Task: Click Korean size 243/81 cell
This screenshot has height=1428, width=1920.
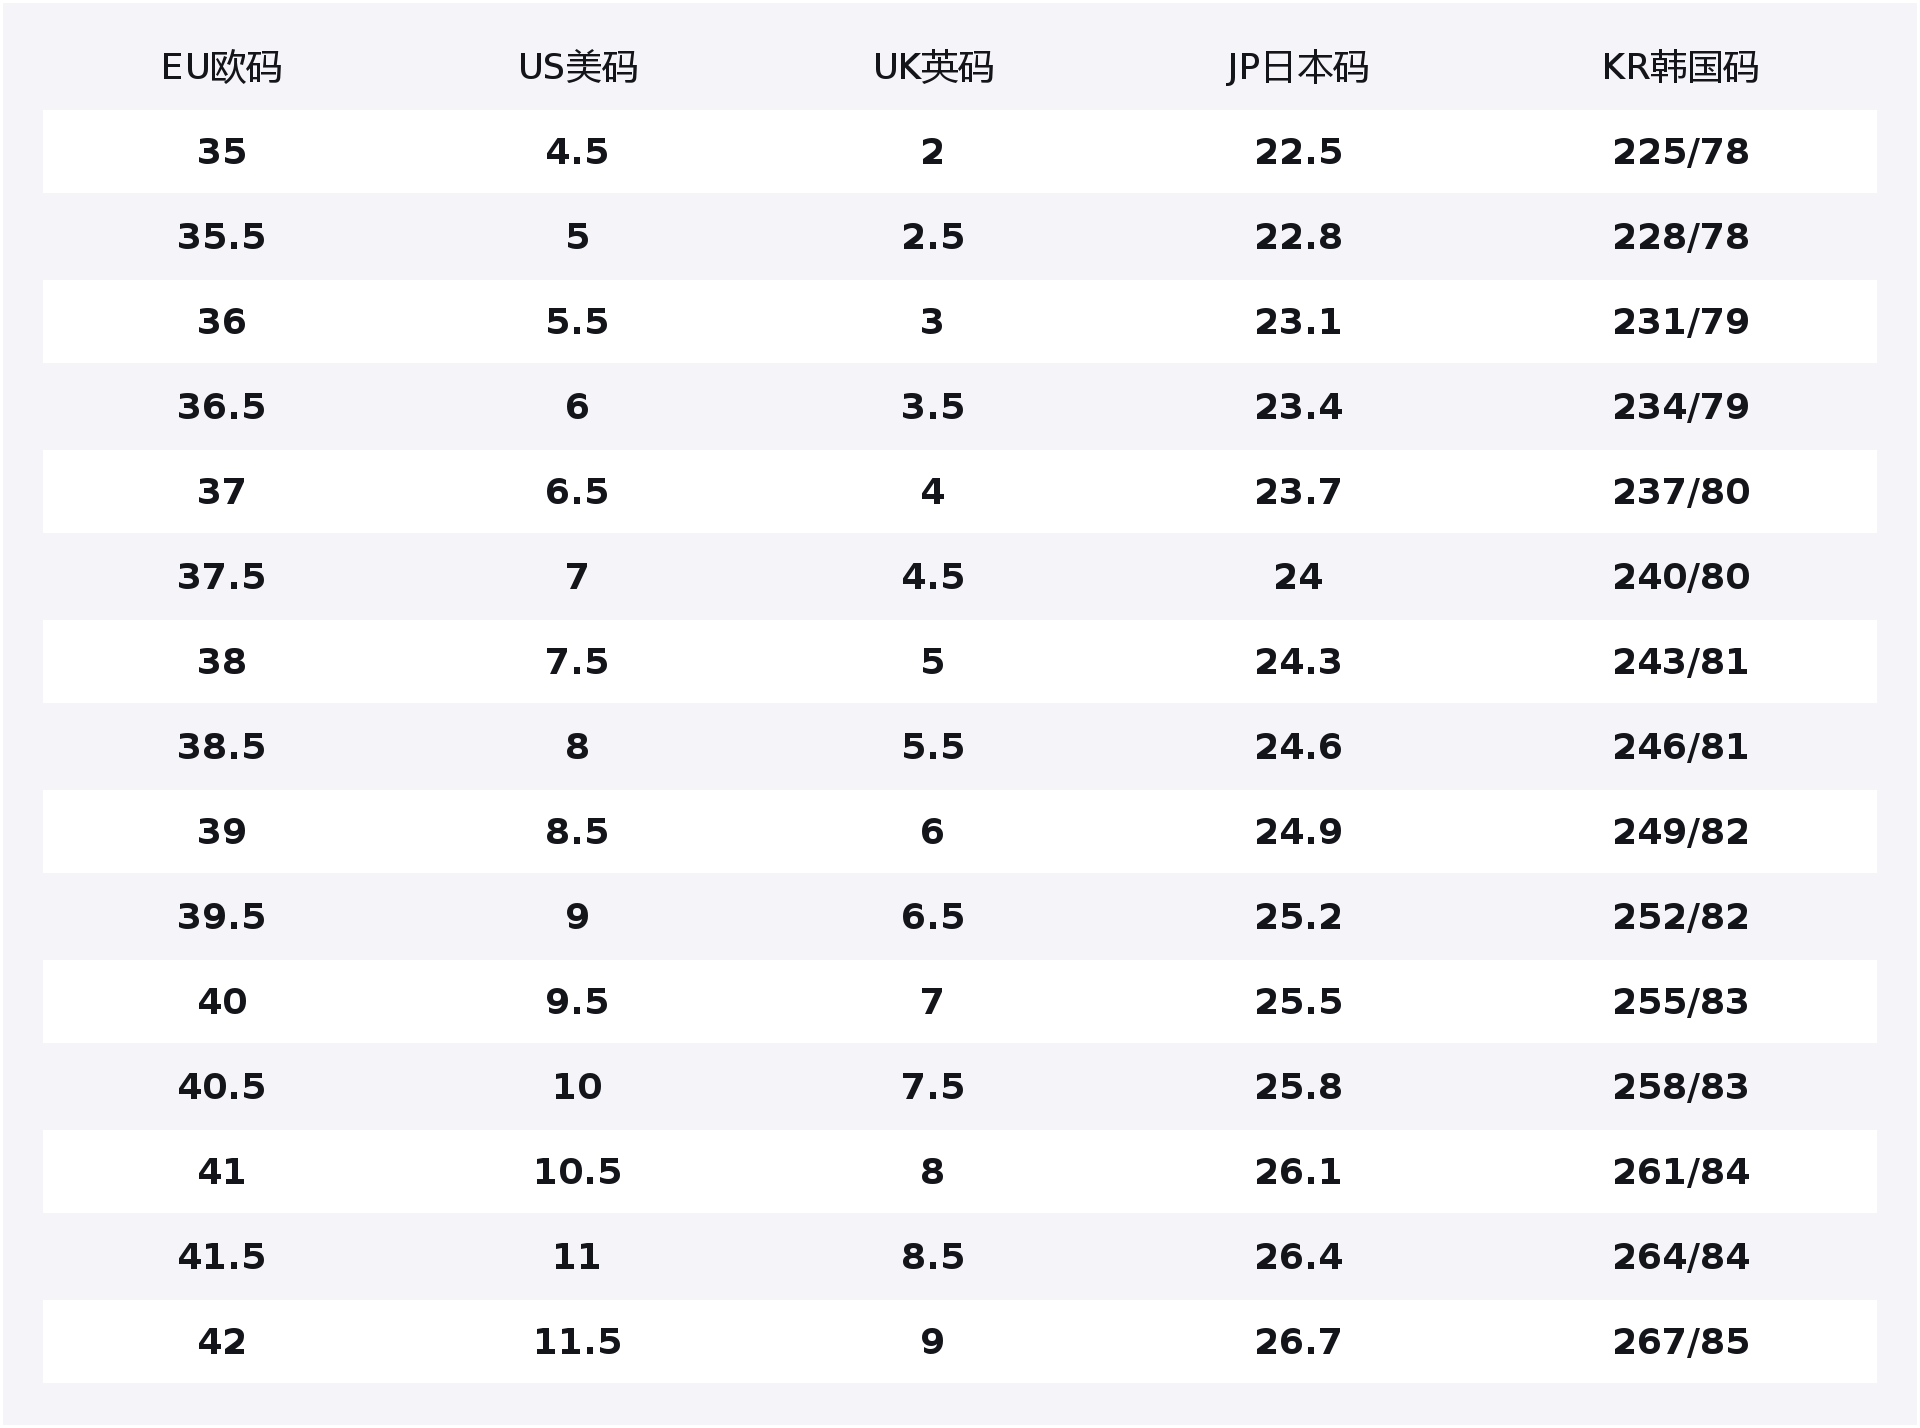Action: pos(1680,662)
